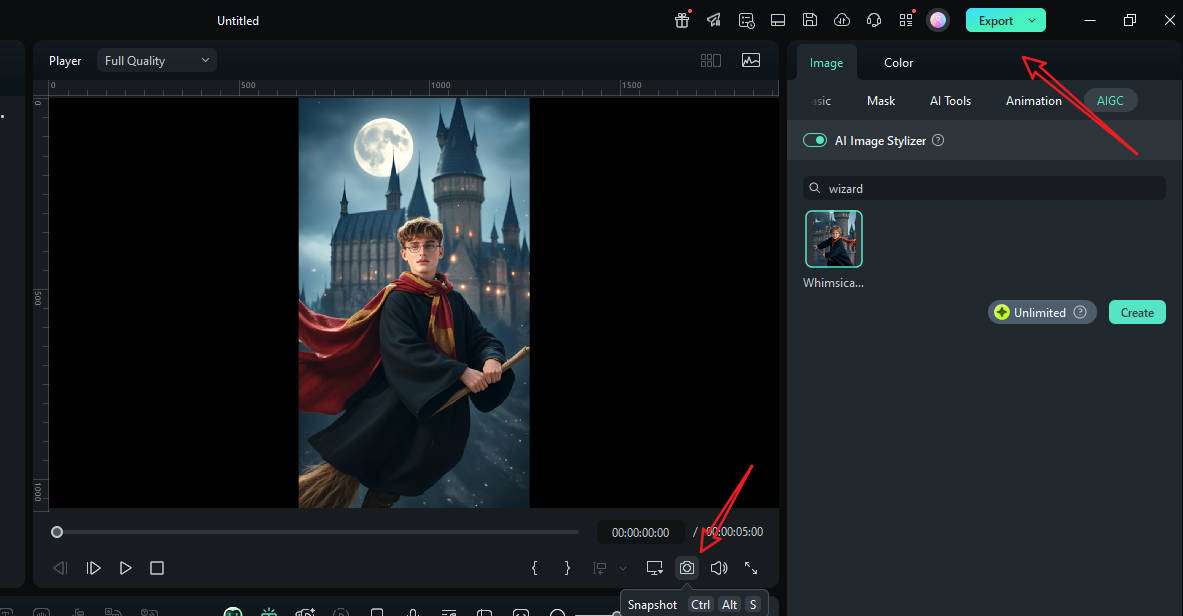Open the cloud upload icon

click(842, 20)
